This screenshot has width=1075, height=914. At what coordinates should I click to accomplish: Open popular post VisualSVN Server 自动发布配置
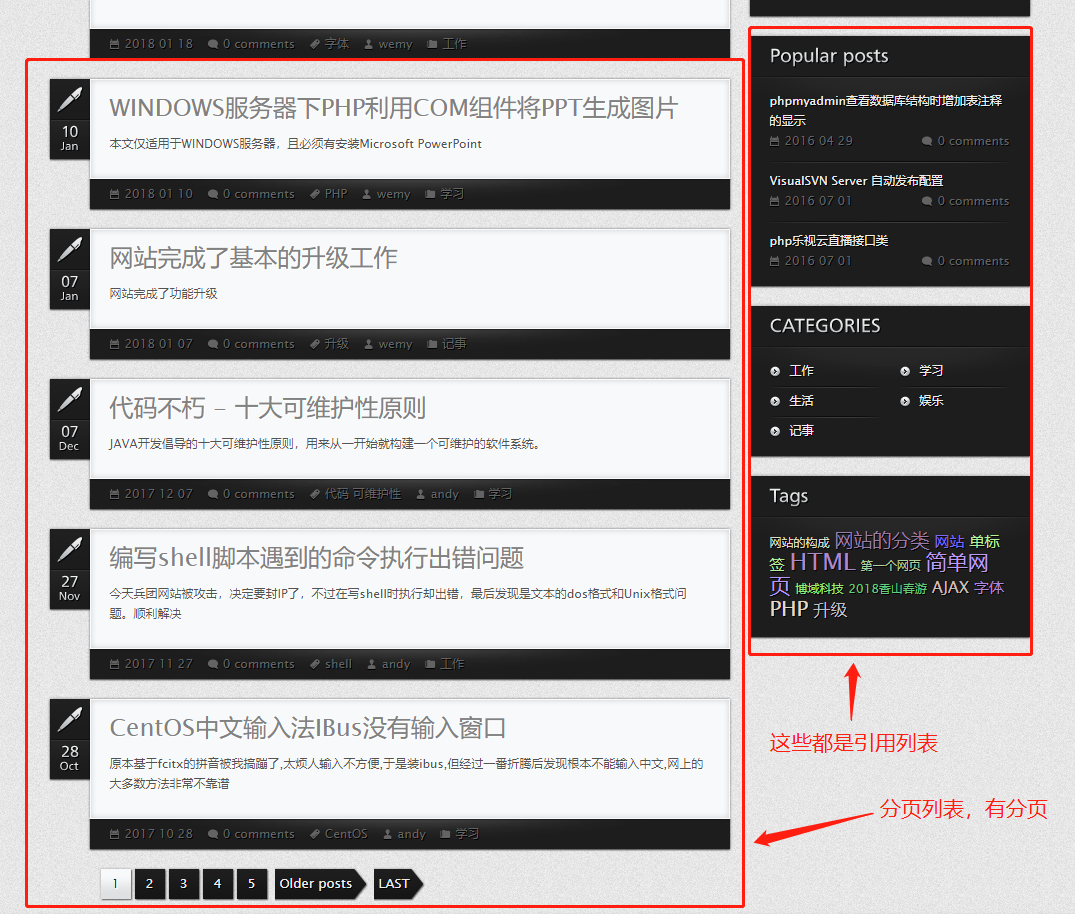point(856,181)
